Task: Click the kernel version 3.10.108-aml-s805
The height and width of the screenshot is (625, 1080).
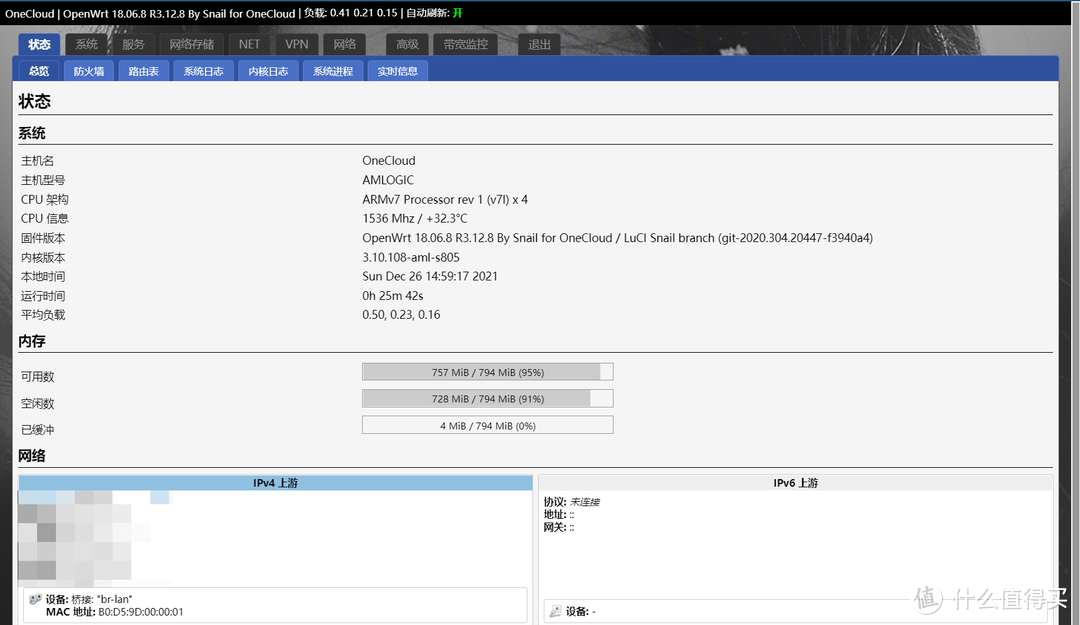Action: [411, 257]
